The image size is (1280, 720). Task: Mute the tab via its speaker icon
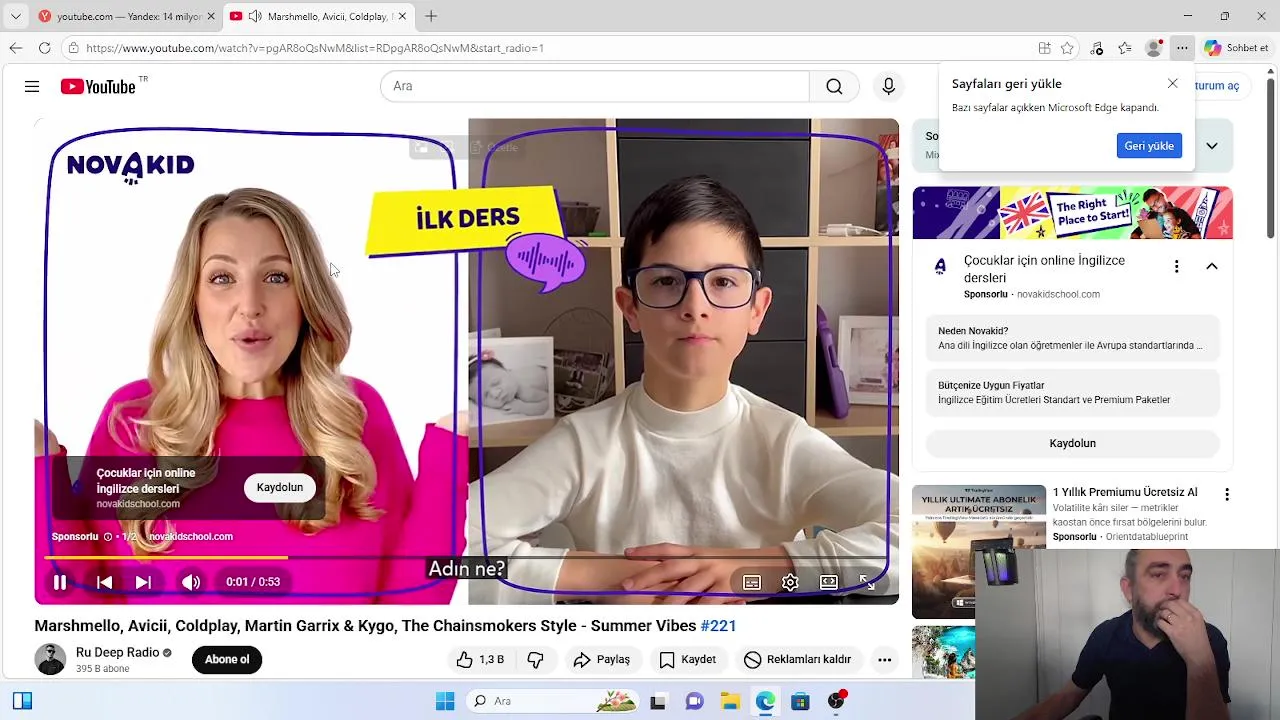click(x=255, y=17)
